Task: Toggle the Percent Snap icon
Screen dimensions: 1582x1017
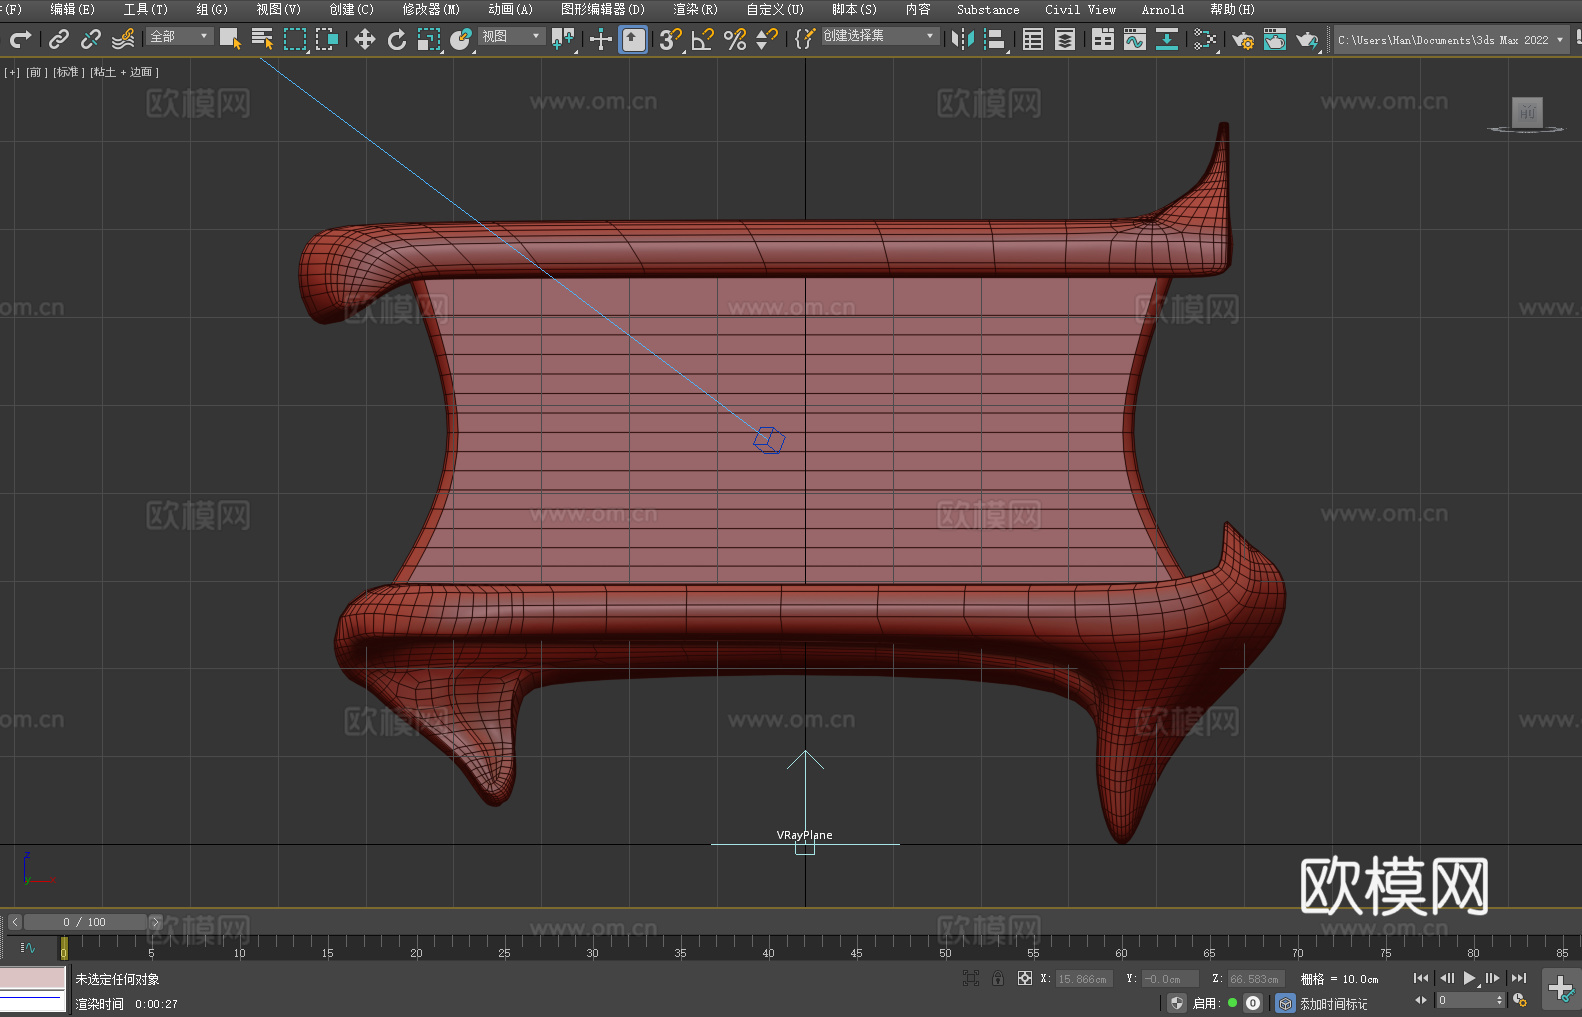Action: [735, 39]
